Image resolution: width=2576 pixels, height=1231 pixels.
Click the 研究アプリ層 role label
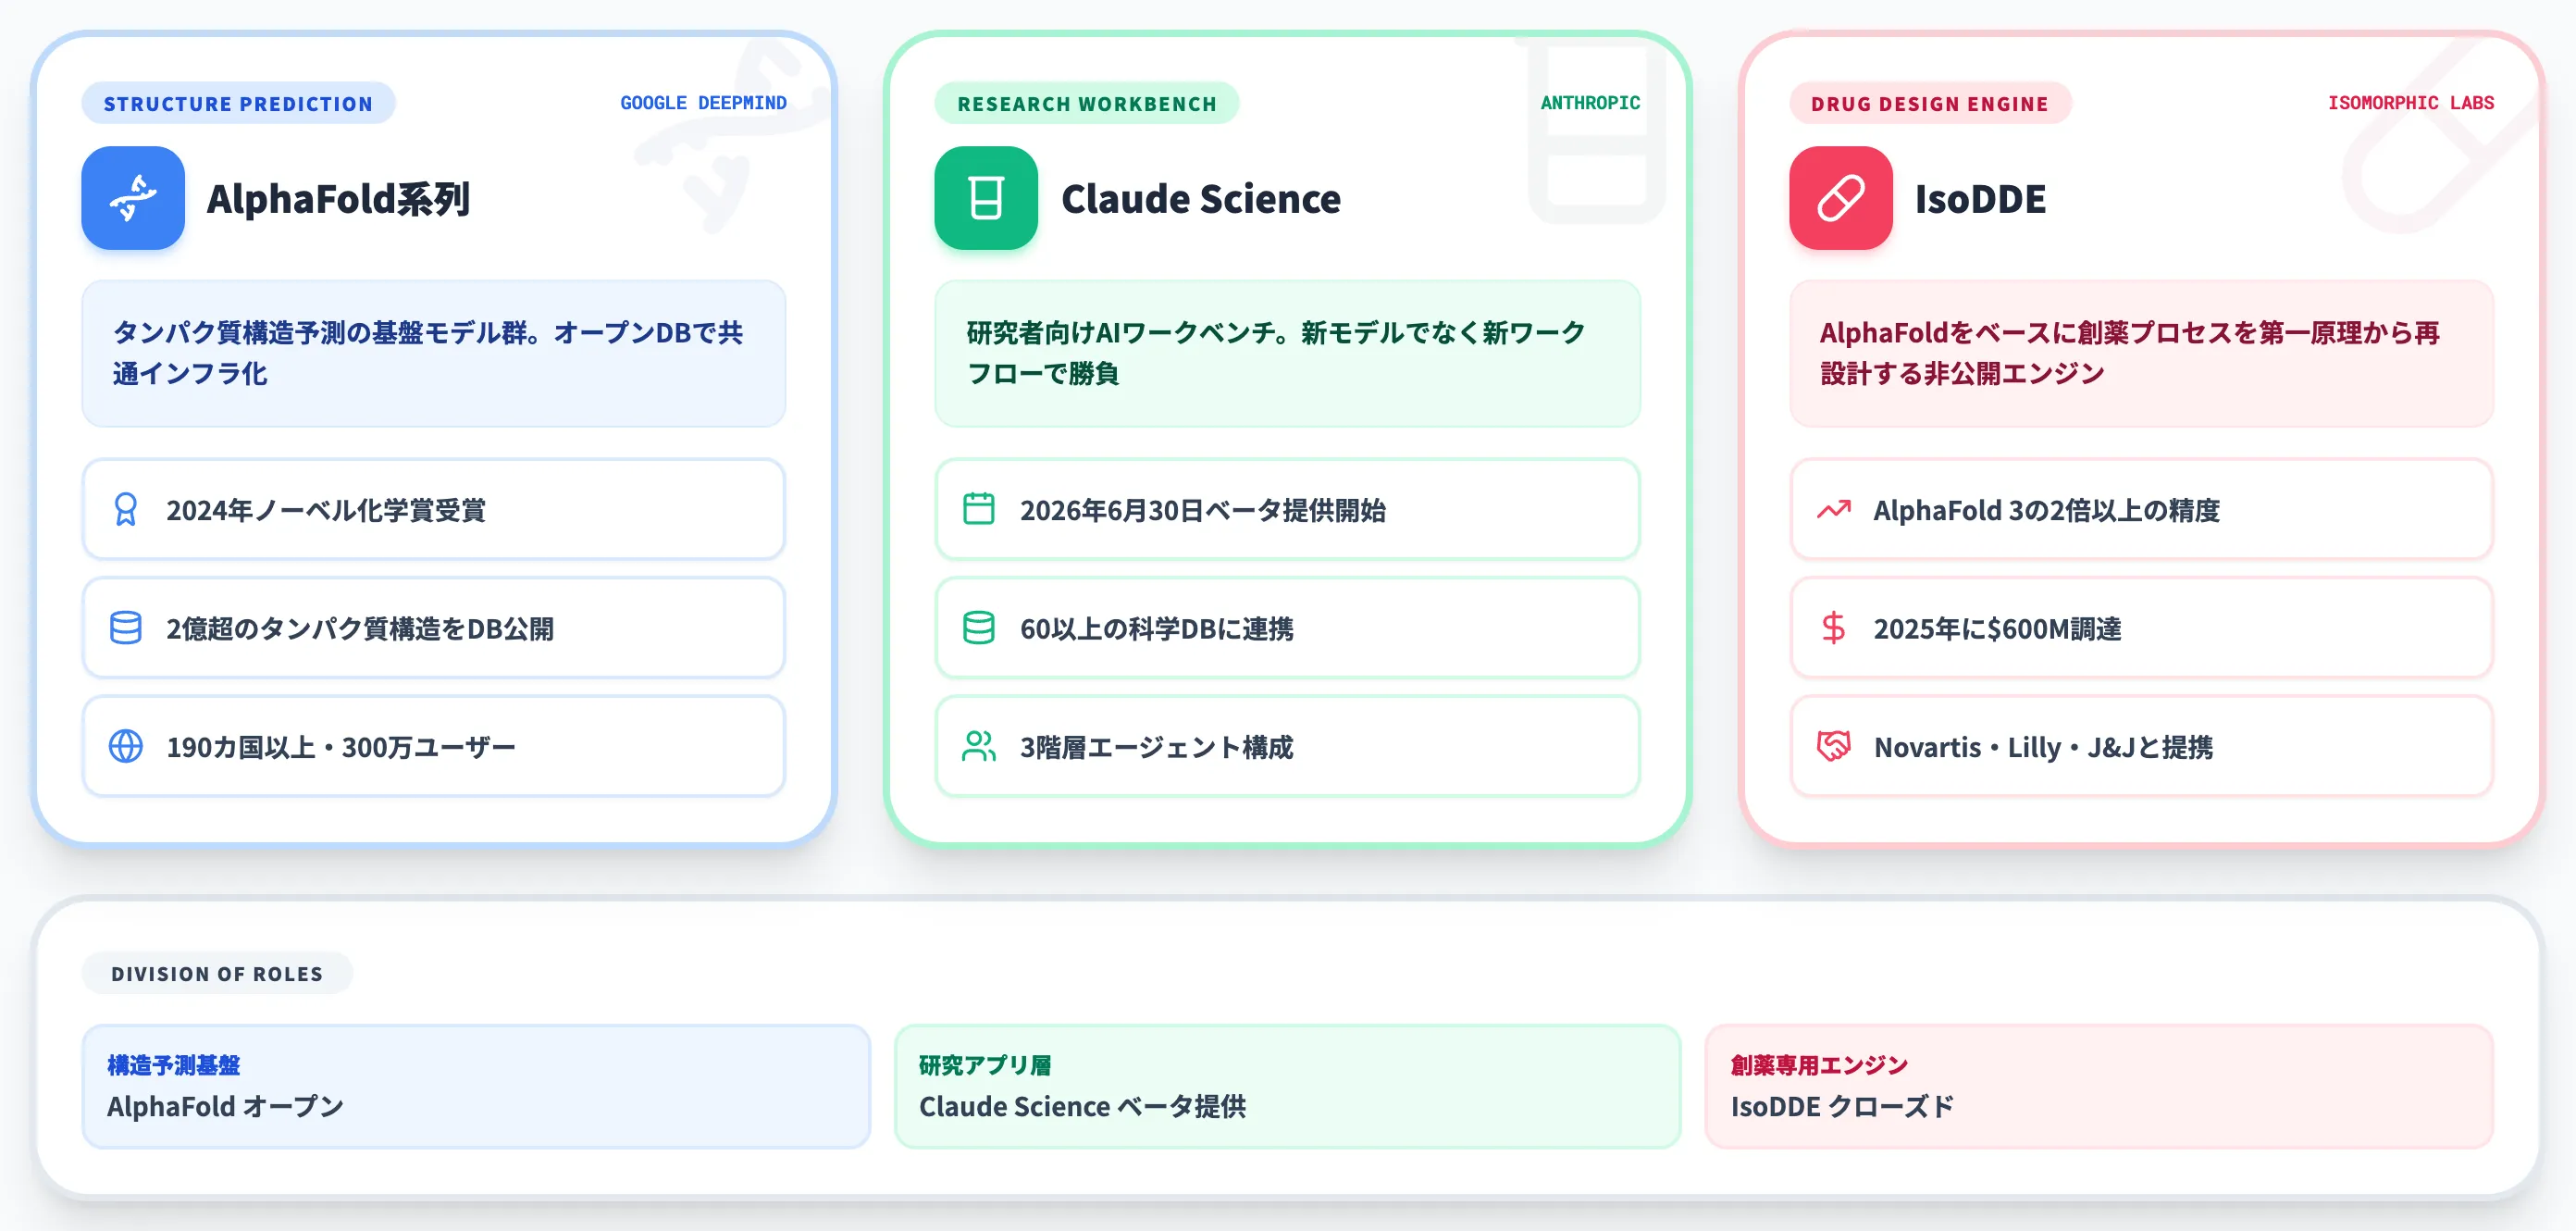(x=986, y=1065)
